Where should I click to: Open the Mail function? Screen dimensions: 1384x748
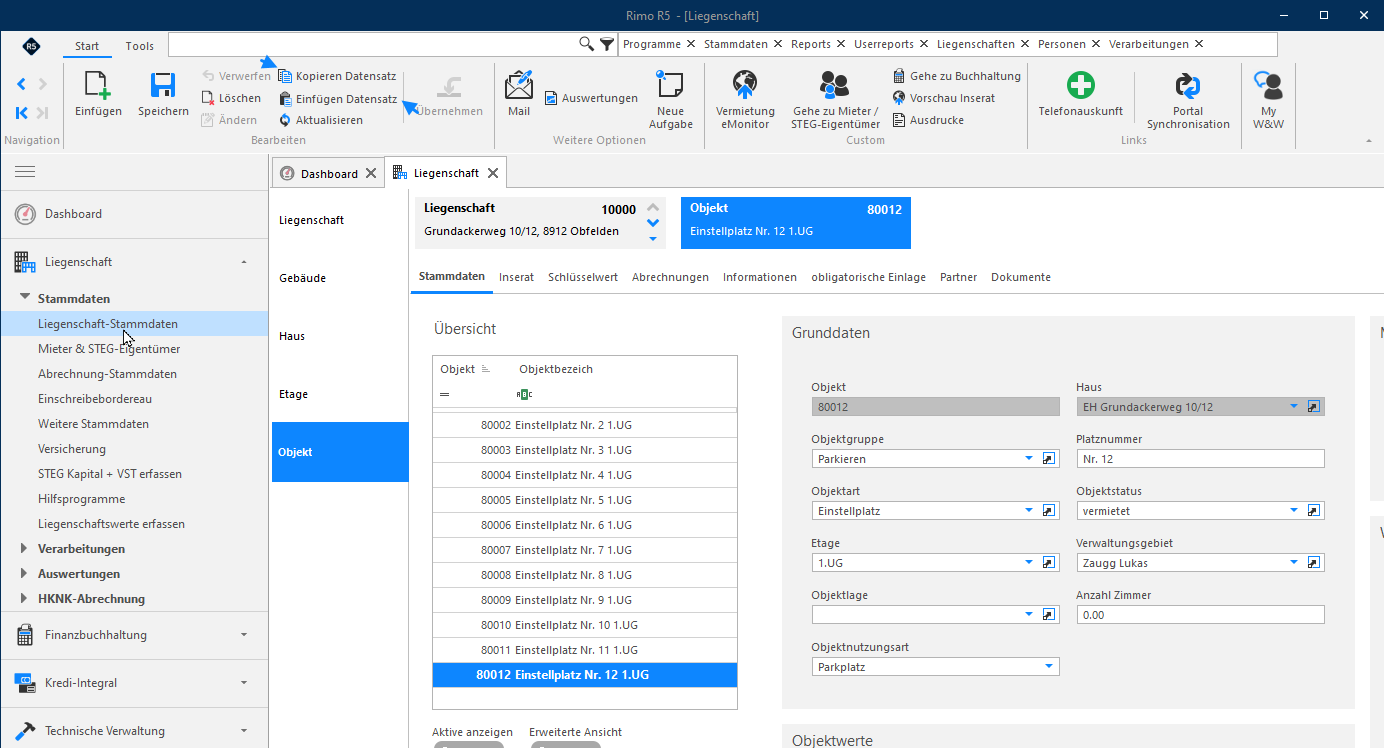click(519, 93)
